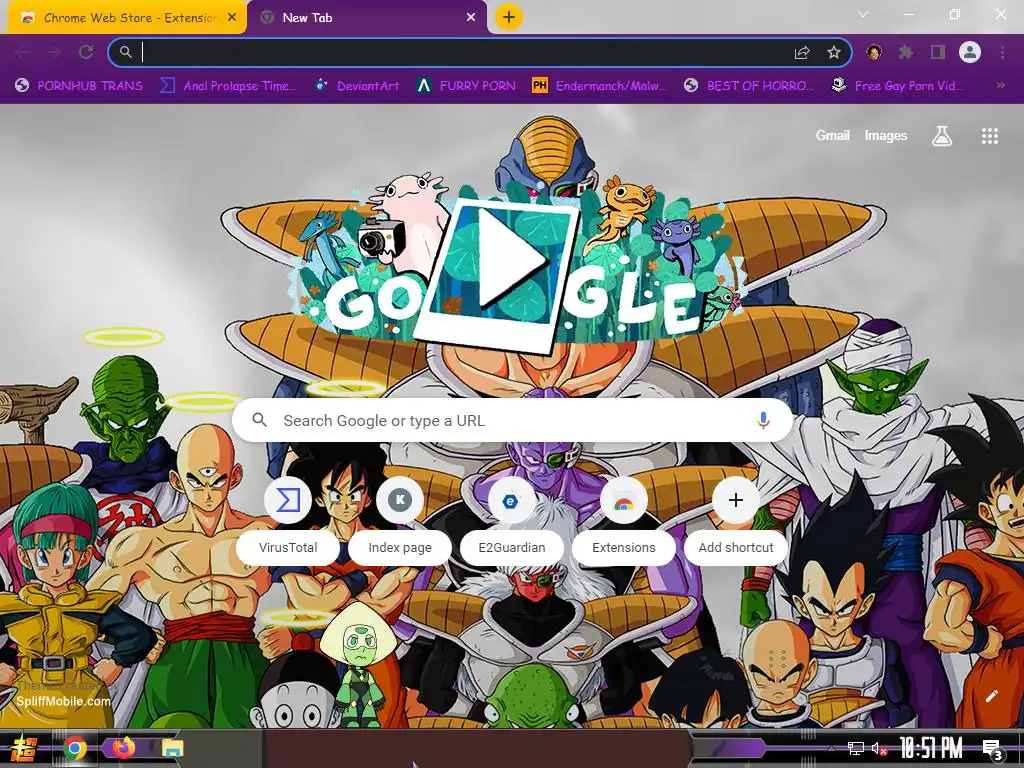Start voice search with the microphone

pos(763,421)
